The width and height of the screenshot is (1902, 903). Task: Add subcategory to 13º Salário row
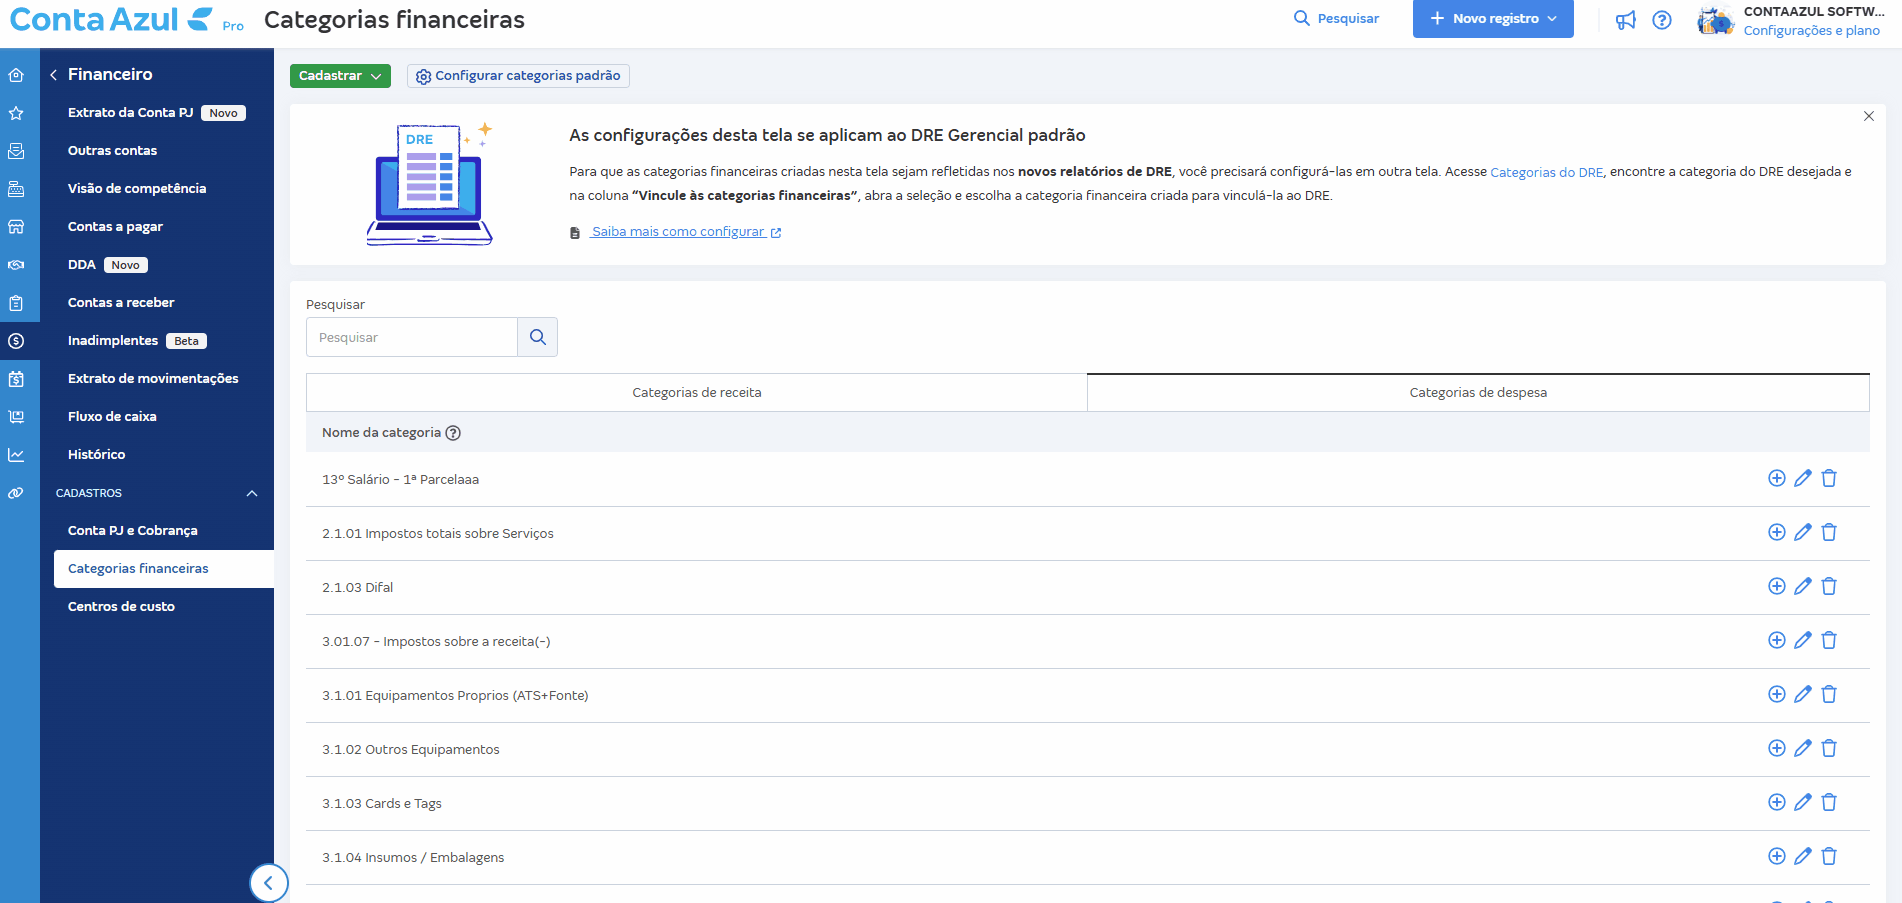pyautogui.click(x=1776, y=478)
